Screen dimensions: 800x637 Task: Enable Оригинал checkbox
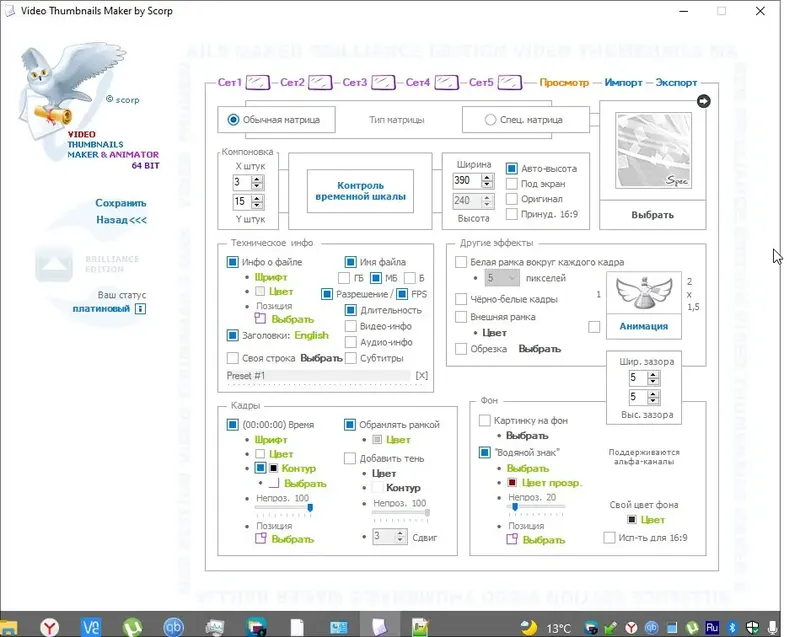511,198
